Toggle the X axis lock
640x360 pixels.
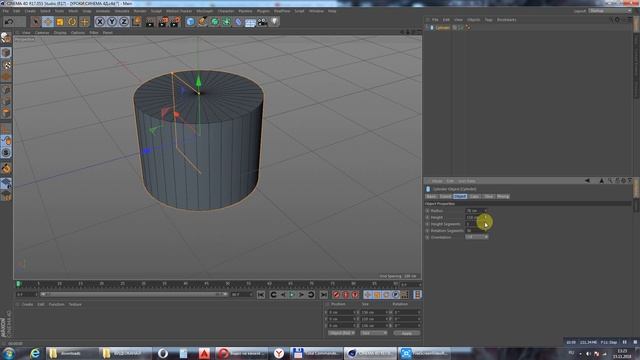(100, 22)
